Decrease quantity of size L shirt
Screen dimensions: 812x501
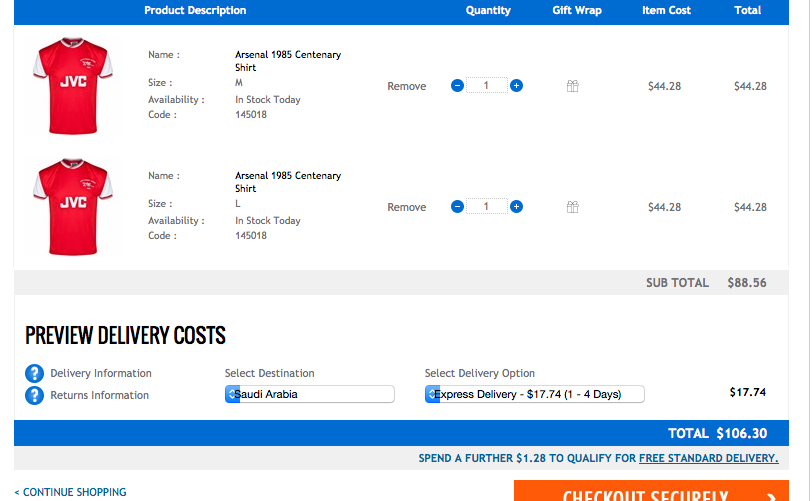click(457, 207)
